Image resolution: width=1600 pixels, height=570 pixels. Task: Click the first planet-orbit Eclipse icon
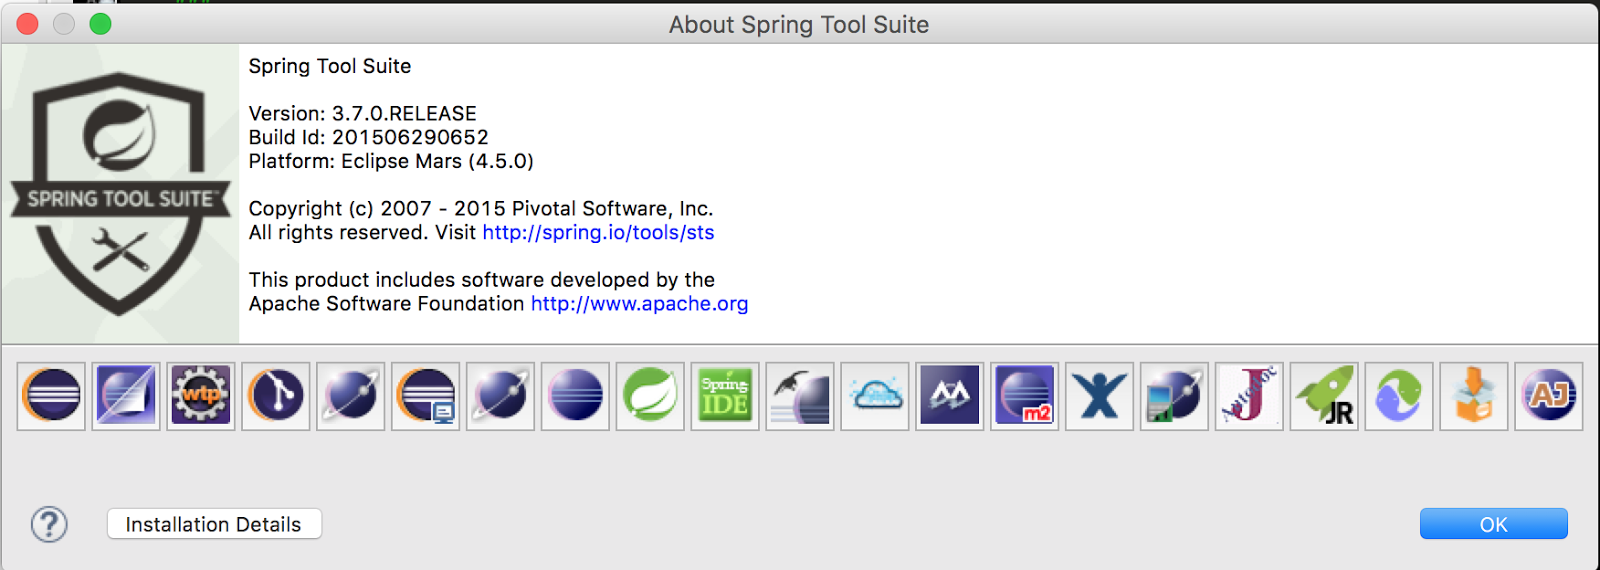351,396
